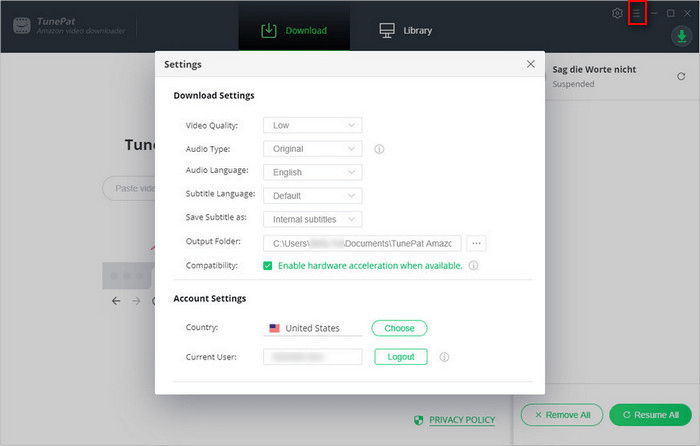Image resolution: width=700 pixels, height=446 pixels.
Task: Open the Video Quality dropdown
Action: tap(312, 125)
